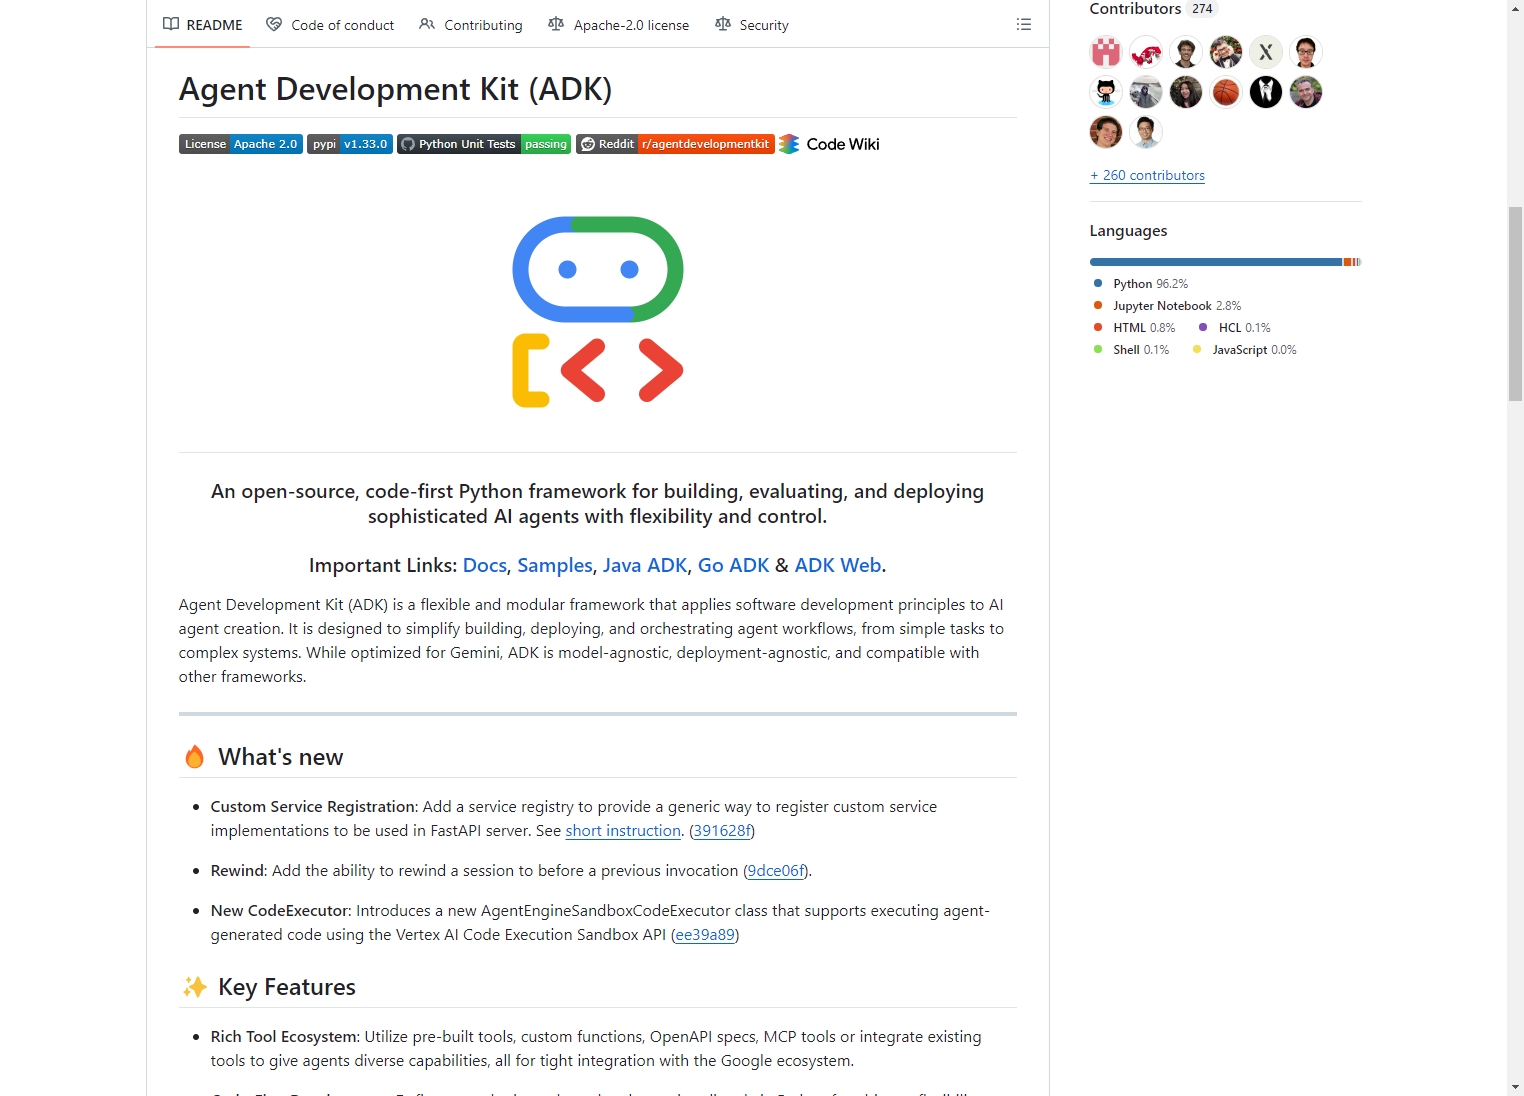Screen dimensions: 1524x1096
Task: Select the Apache-2.0 license tab
Action: coord(619,25)
